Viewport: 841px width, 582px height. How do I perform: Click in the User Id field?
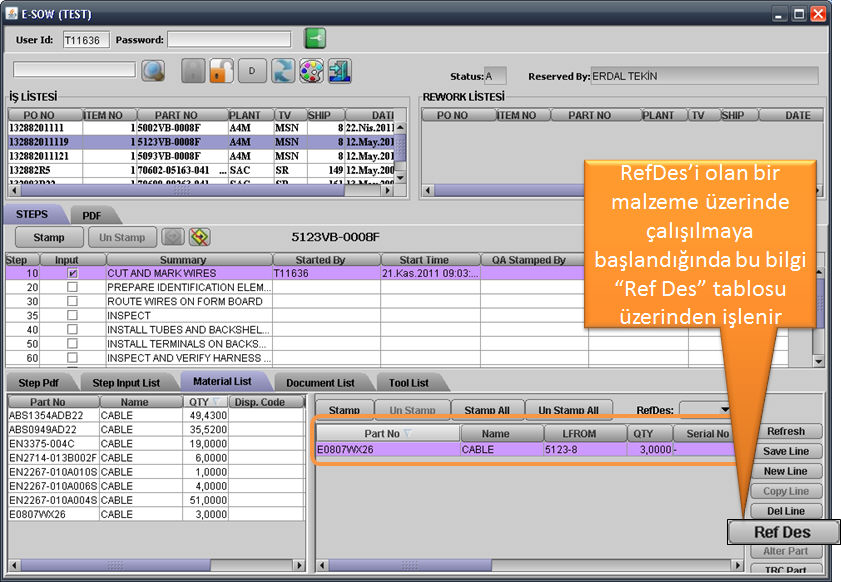[x=86, y=40]
